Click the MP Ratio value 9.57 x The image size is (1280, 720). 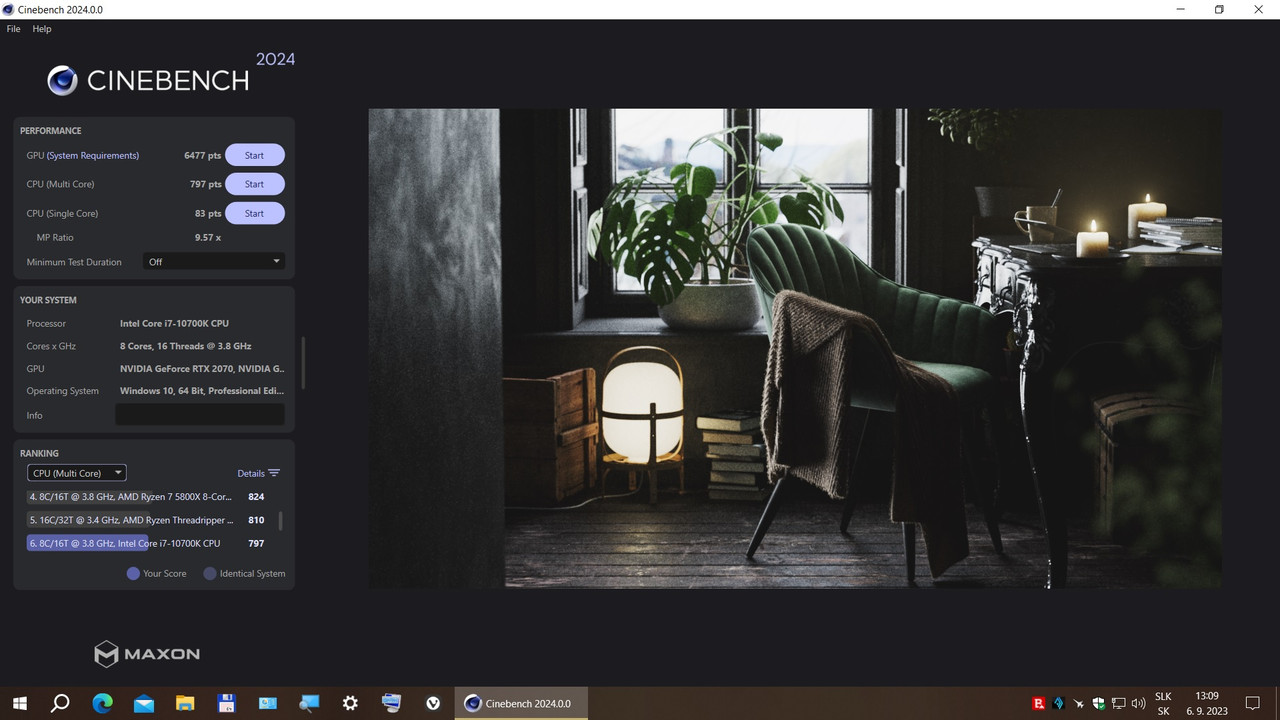[x=208, y=237]
